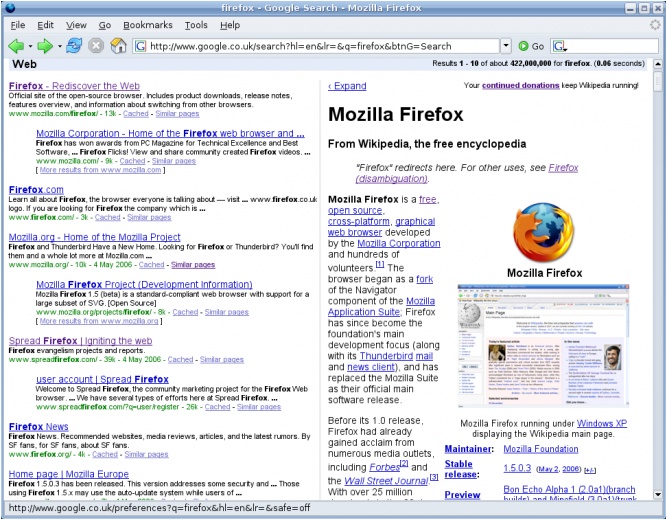Open the View menu
The image size is (667, 520).
click(x=76, y=24)
